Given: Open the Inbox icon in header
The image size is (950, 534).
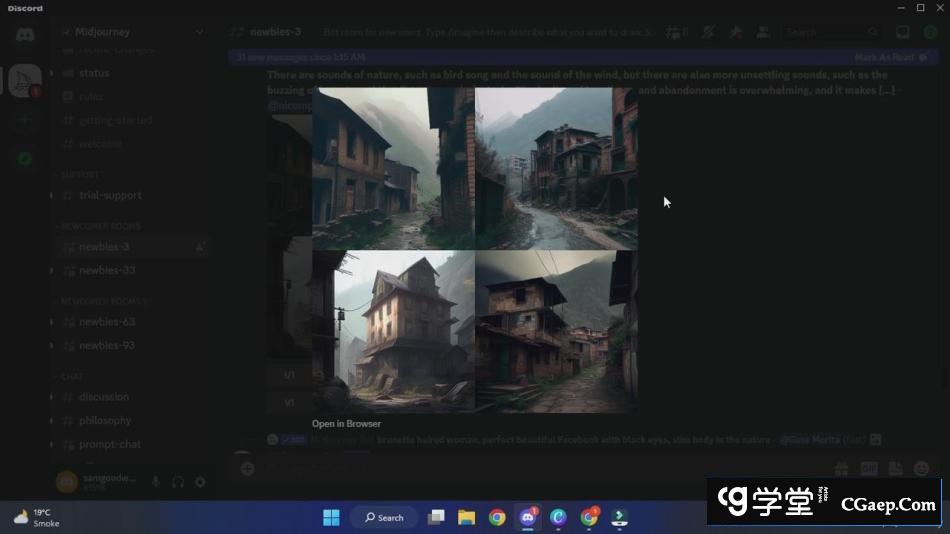Looking at the screenshot, I should (902, 32).
